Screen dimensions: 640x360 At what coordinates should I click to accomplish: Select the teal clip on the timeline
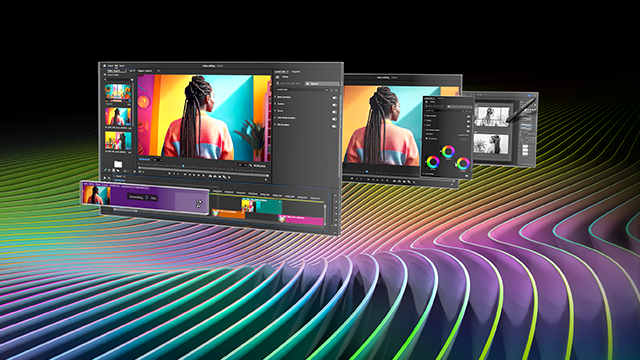(262, 206)
